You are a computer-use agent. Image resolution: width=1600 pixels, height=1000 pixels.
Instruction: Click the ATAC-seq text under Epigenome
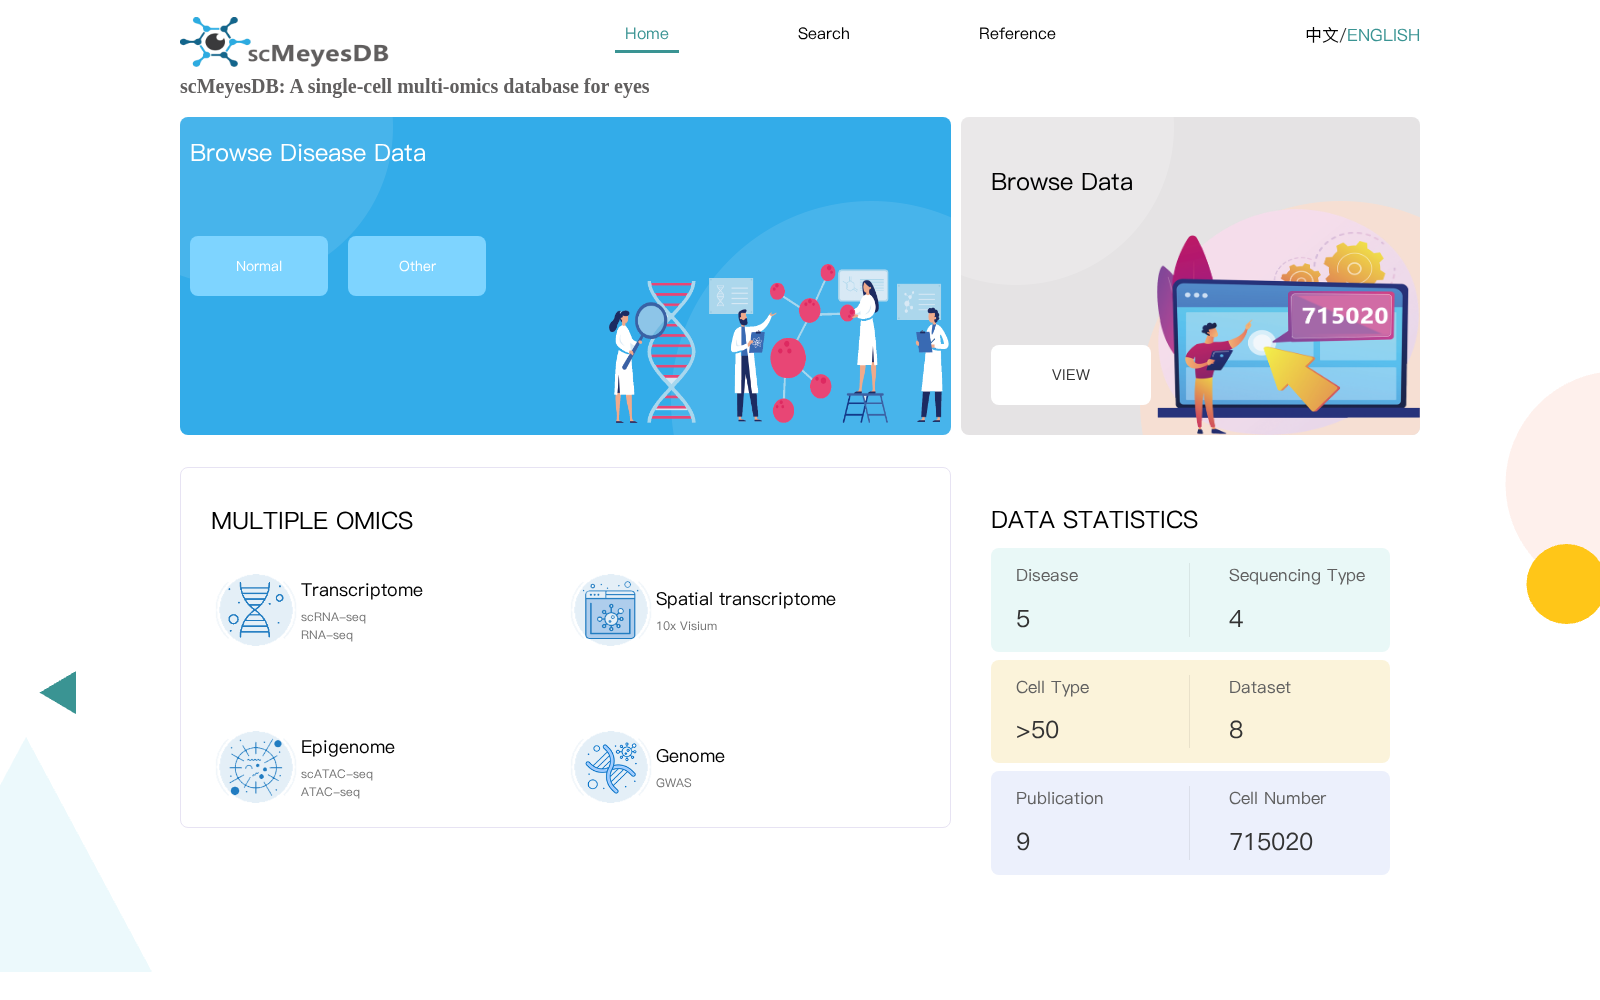pos(331,792)
